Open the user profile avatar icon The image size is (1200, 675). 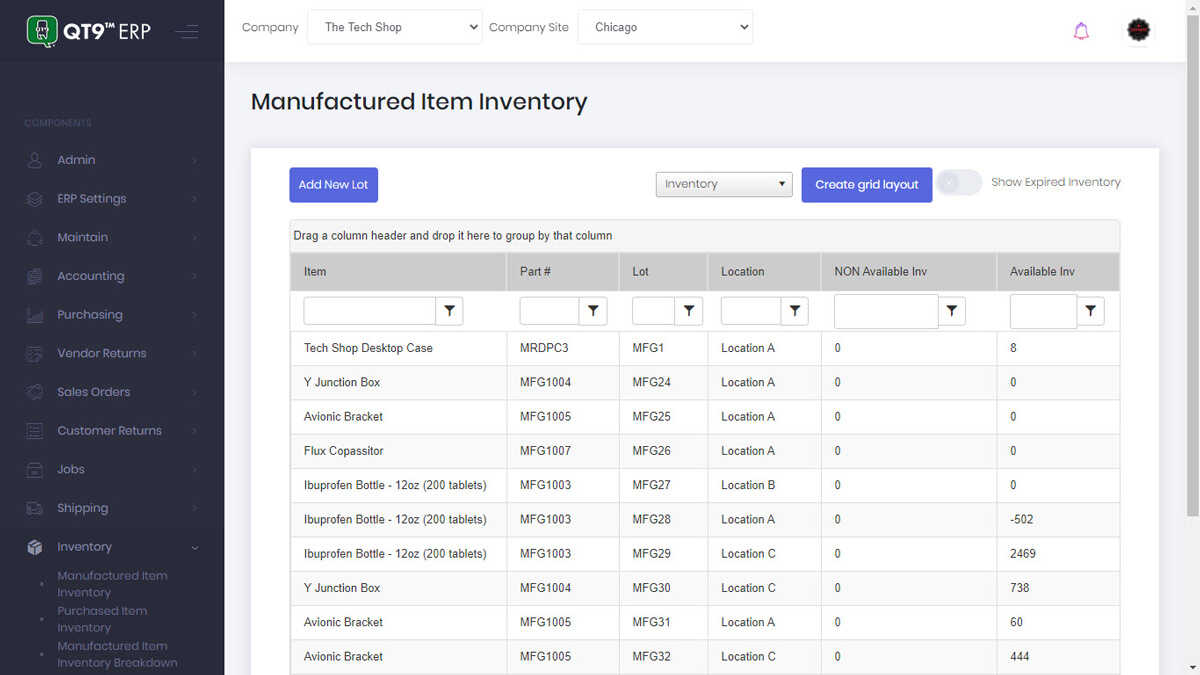(1138, 30)
